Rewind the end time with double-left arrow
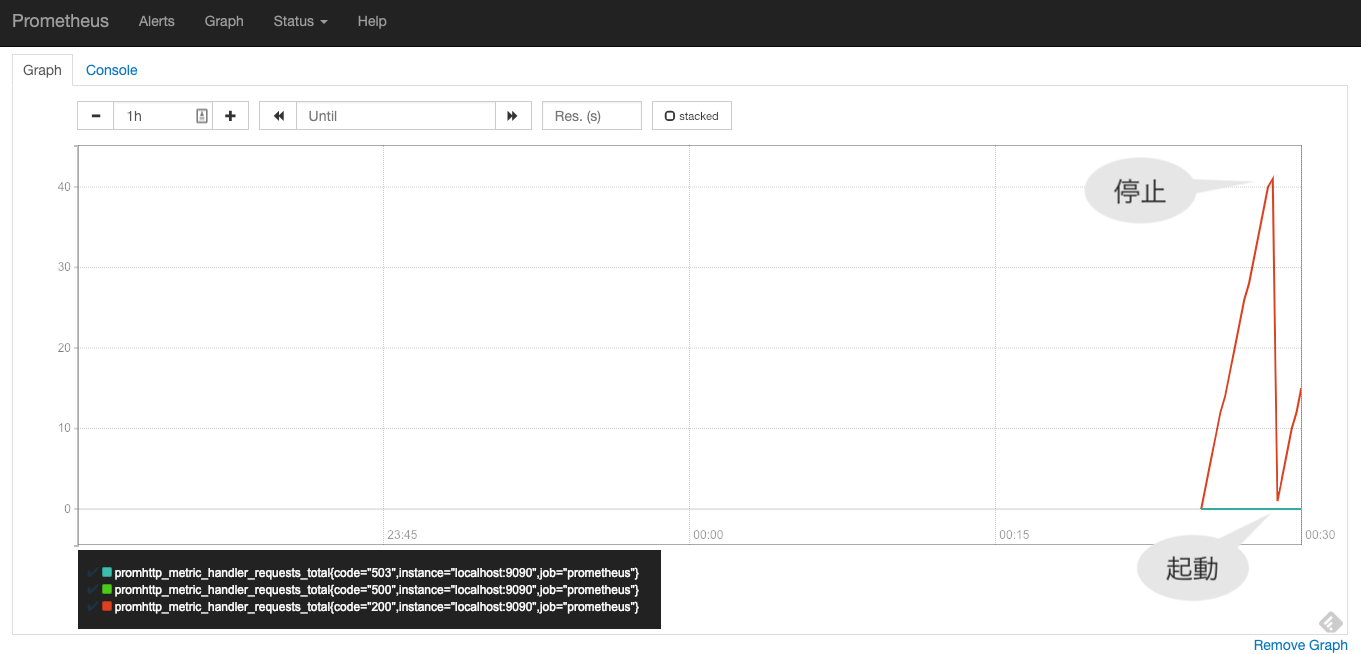The image size is (1361, 654). click(278, 116)
